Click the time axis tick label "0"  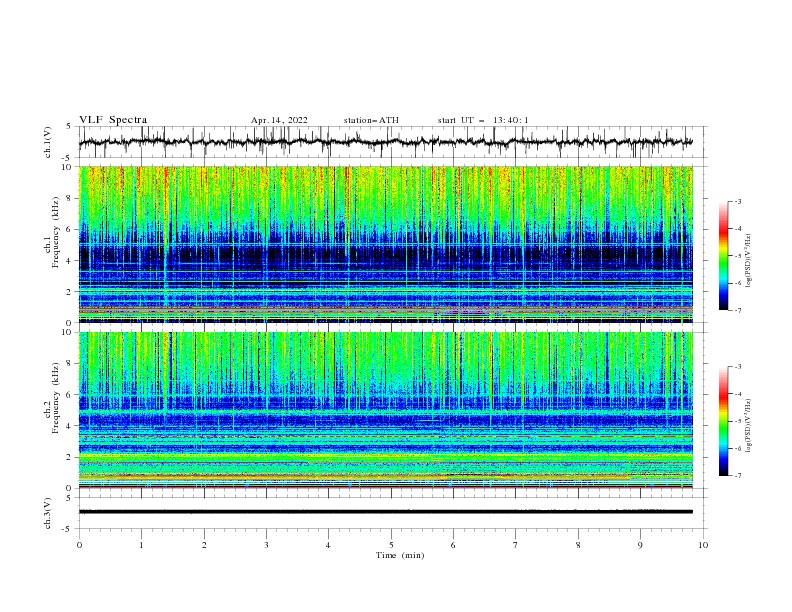[79, 545]
